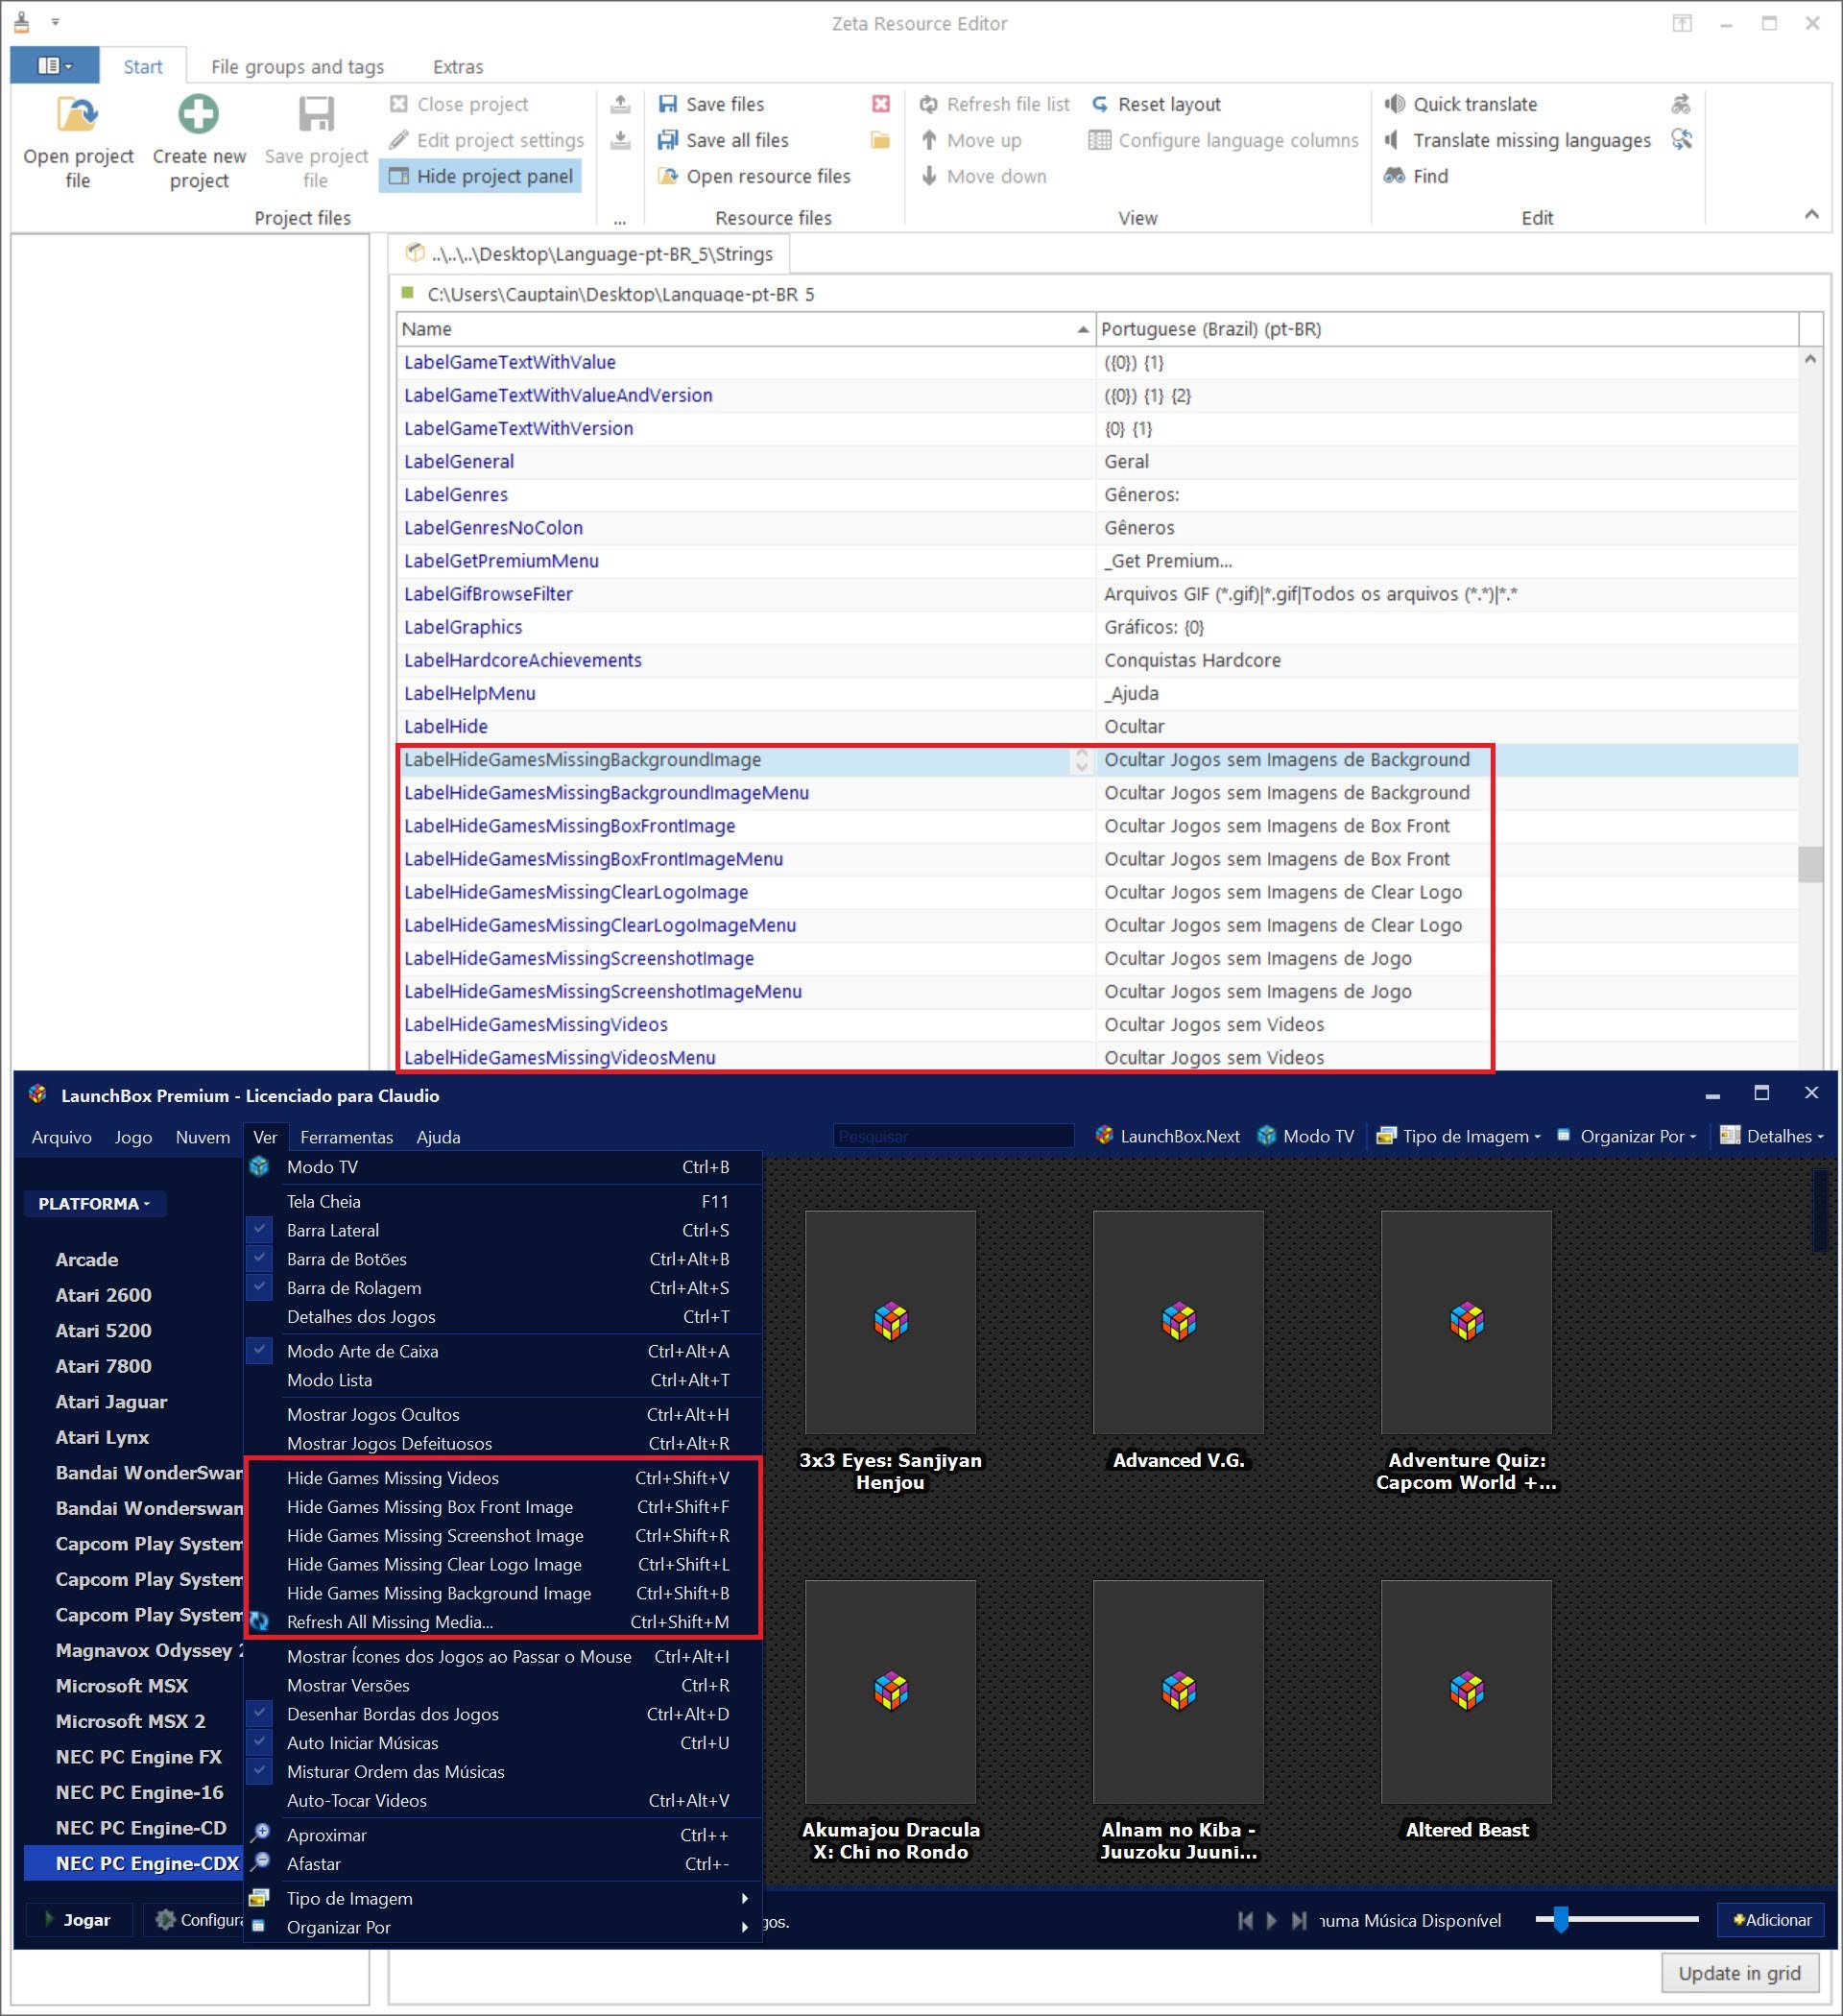Expand the Tipo de Imagem submenu
This screenshot has height=2016, width=1843.
pyautogui.click(x=503, y=1898)
